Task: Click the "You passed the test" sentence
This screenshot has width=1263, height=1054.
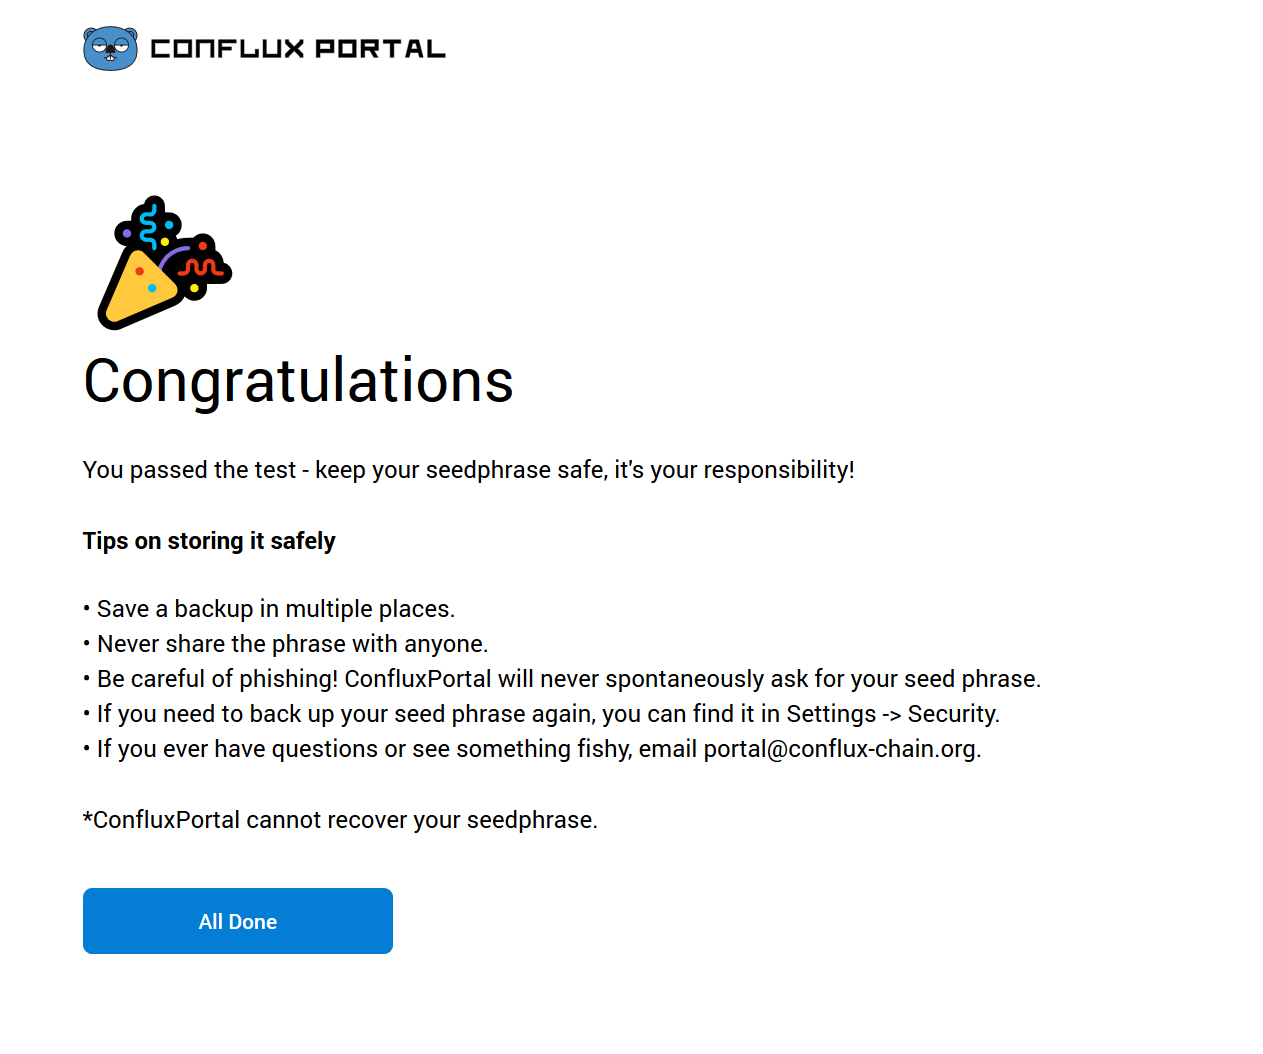Action: (190, 470)
